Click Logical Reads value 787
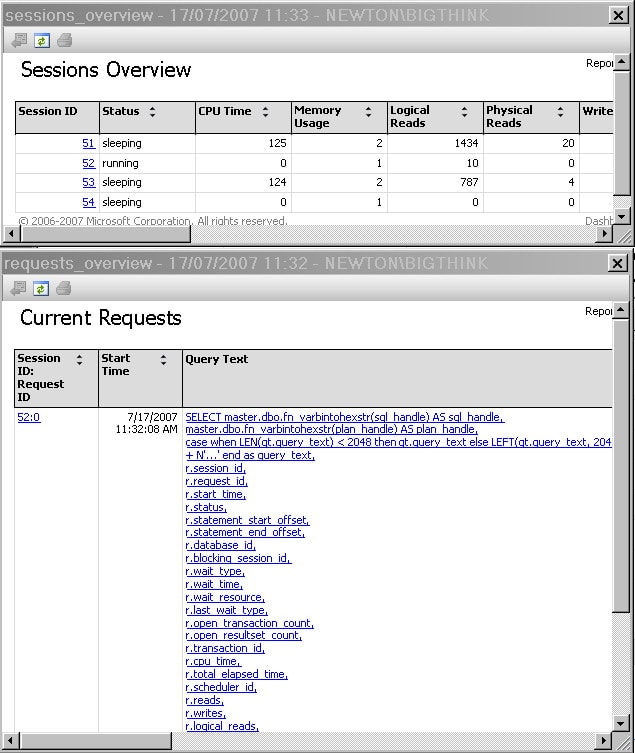The image size is (635, 753). coord(469,182)
